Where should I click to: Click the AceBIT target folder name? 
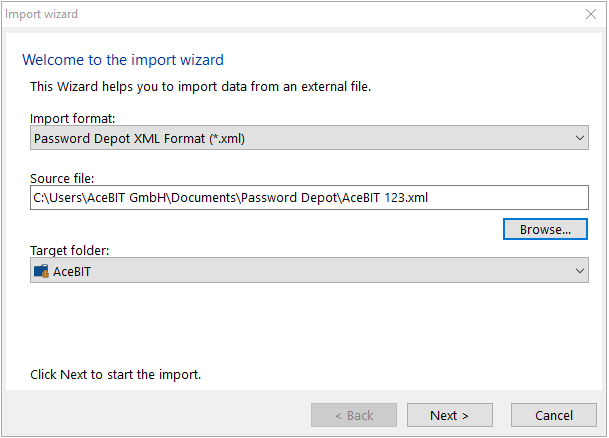click(x=72, y=271)
